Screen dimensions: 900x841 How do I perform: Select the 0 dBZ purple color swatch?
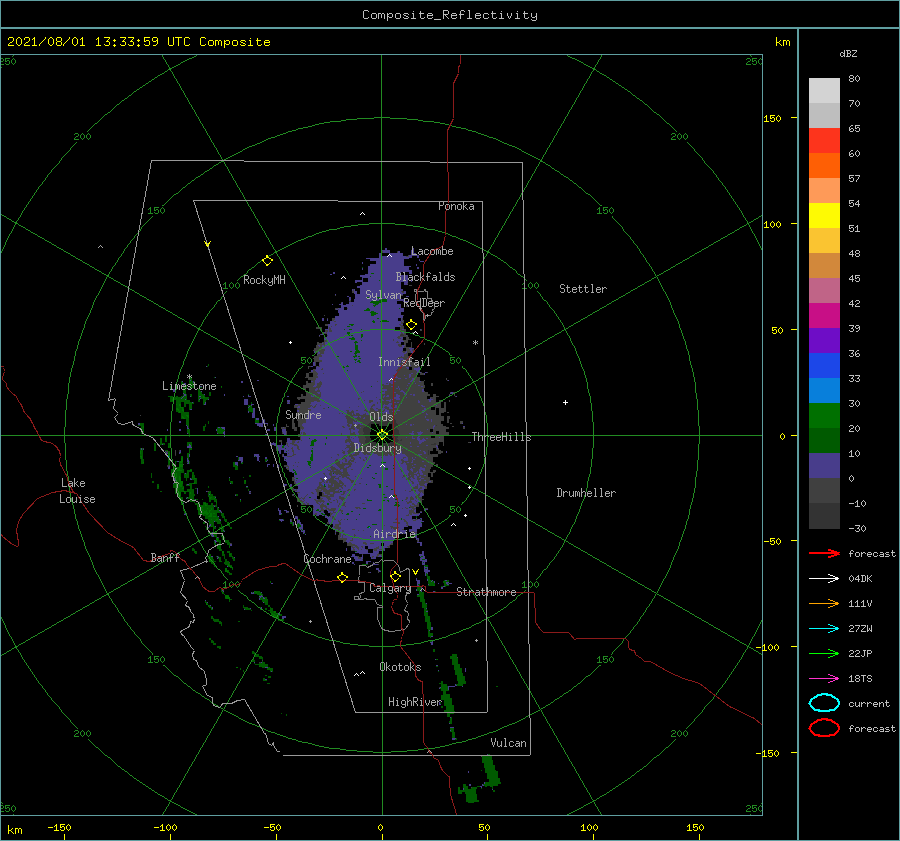coord(824,466)
